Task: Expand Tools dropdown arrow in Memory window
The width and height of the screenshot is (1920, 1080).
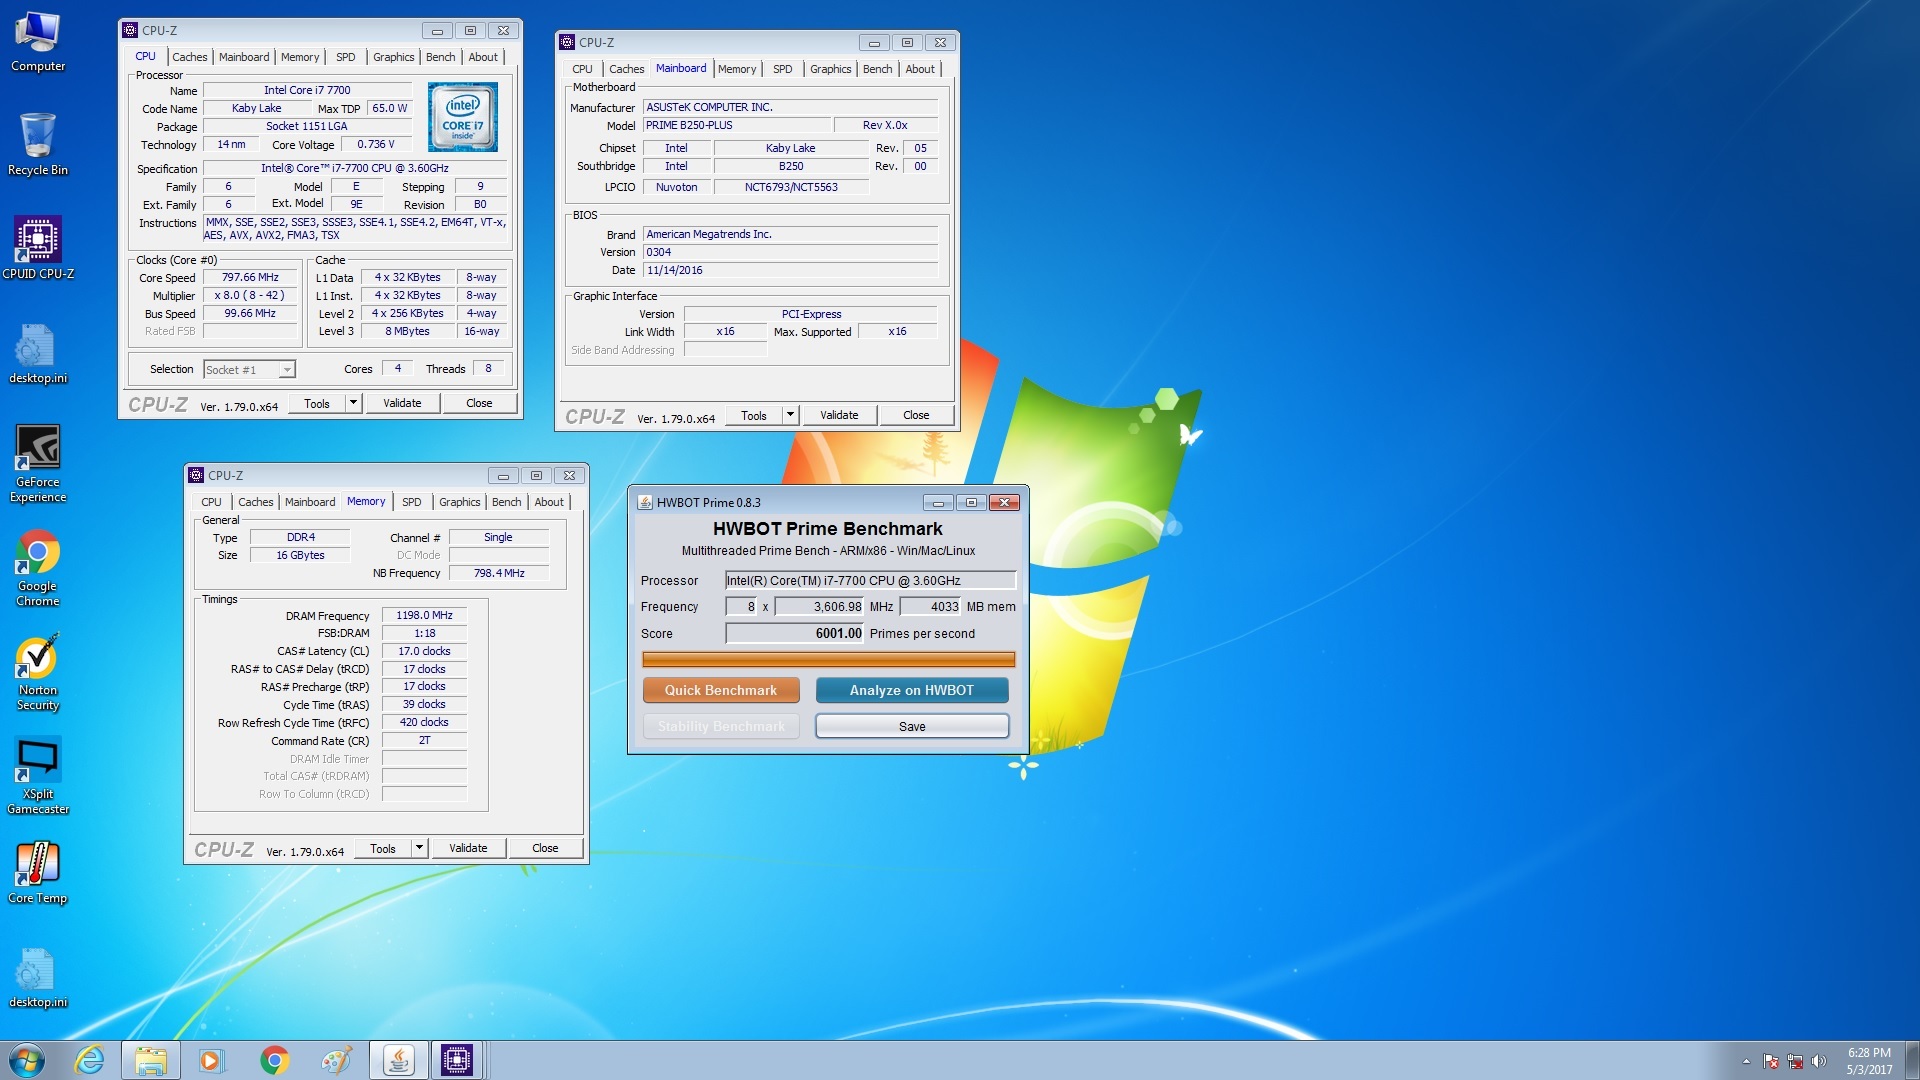Action: tap(419, 848)
